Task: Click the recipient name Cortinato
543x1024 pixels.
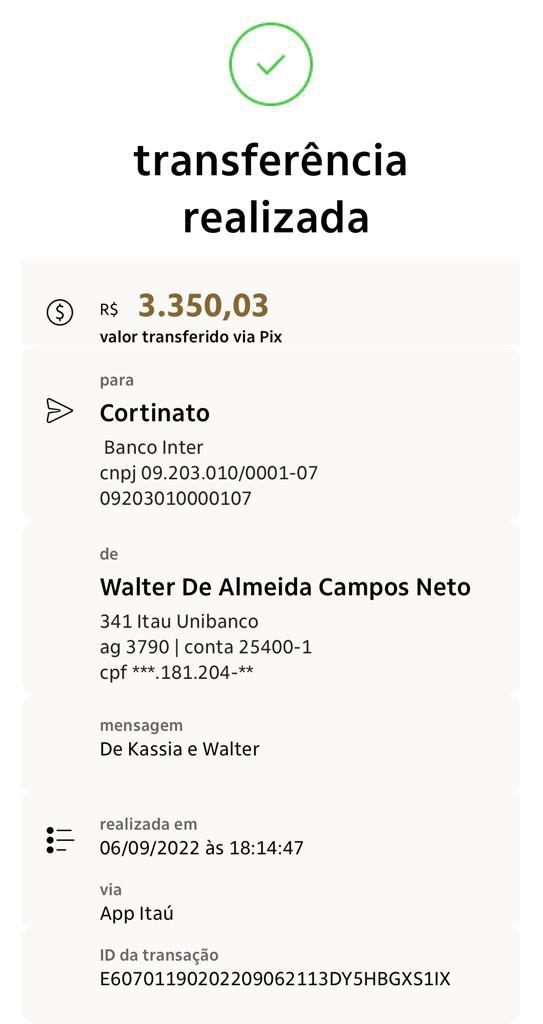Action: pos(155,413)
